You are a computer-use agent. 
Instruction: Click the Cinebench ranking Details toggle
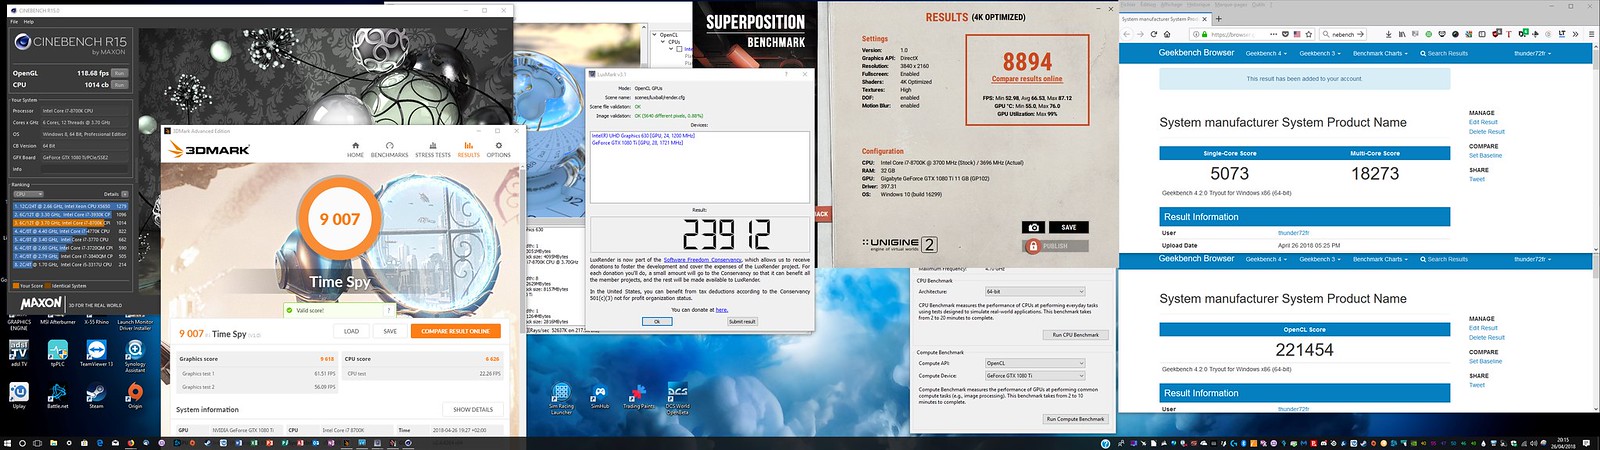coord(124,194)
